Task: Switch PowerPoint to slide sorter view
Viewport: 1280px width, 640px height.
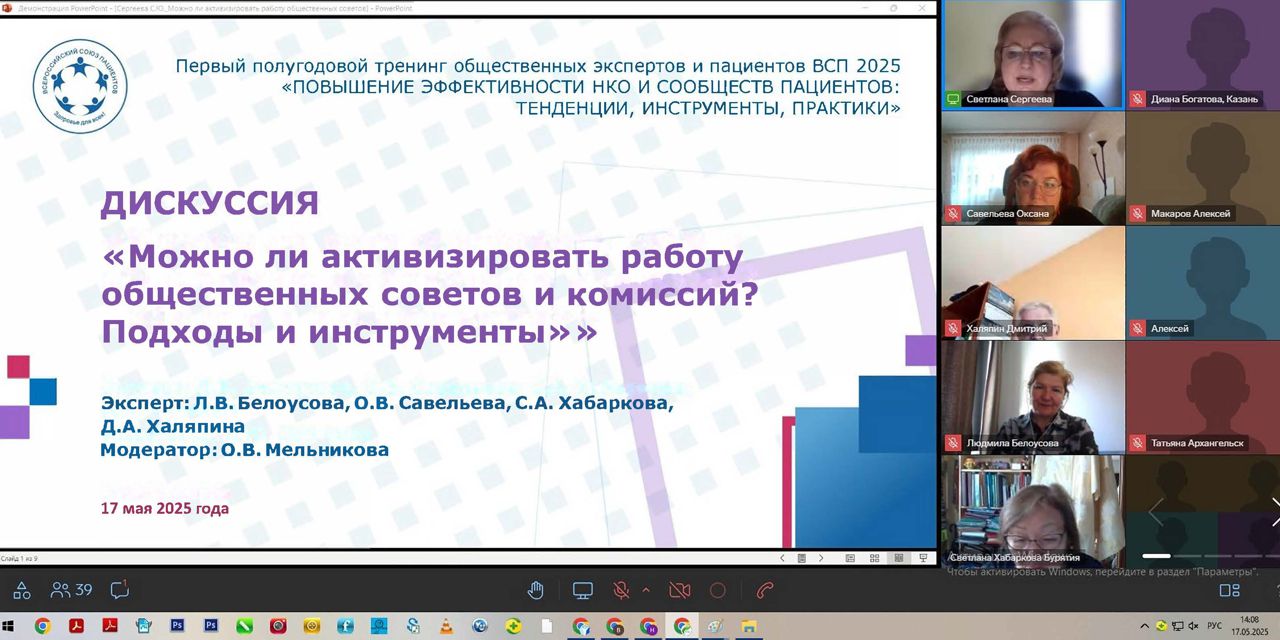Action: pyautogui.click(x=873, y=558)
